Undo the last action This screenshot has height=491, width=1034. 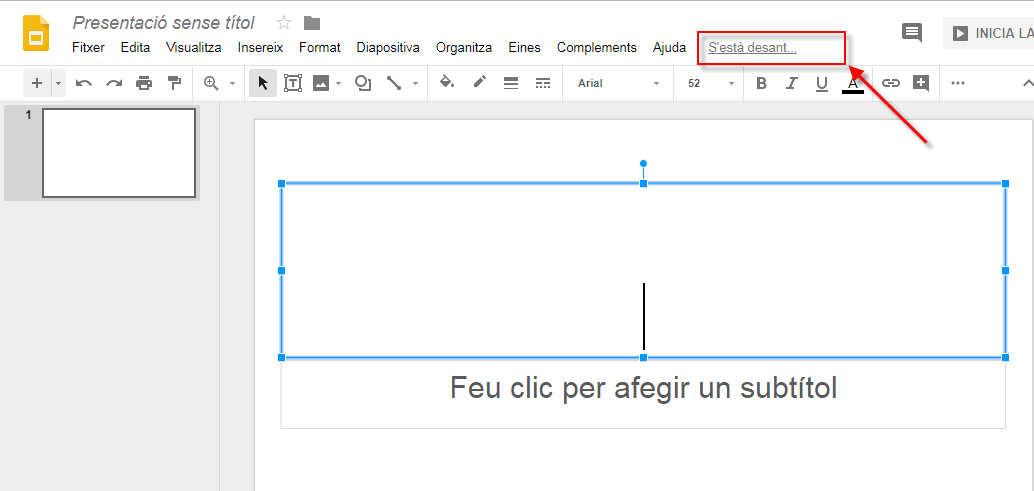[84, 83]
